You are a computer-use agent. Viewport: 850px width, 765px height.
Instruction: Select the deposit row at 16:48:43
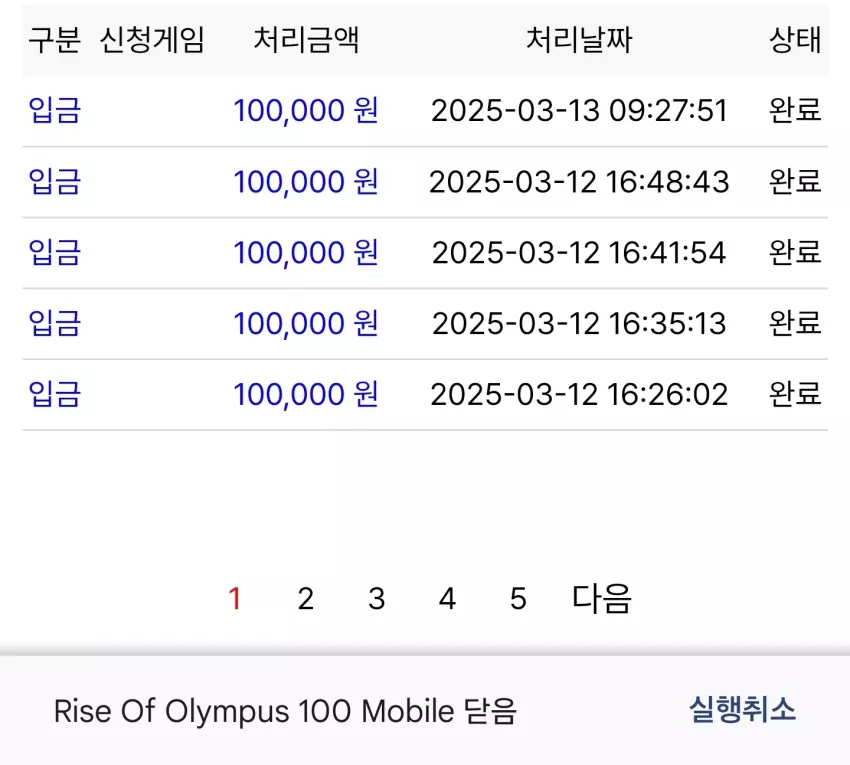click(x=425, y=182)
